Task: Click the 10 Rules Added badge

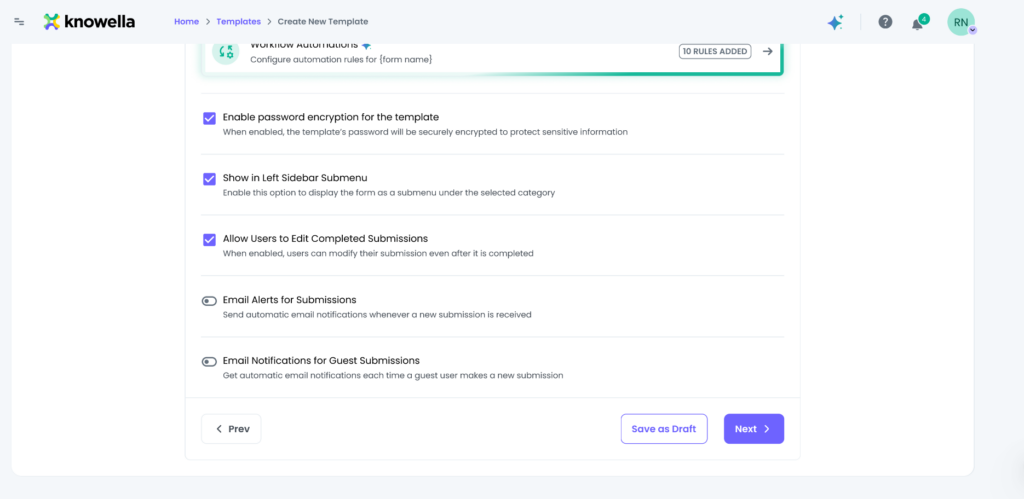Action: pyautogui.click(x=715, y=51)
